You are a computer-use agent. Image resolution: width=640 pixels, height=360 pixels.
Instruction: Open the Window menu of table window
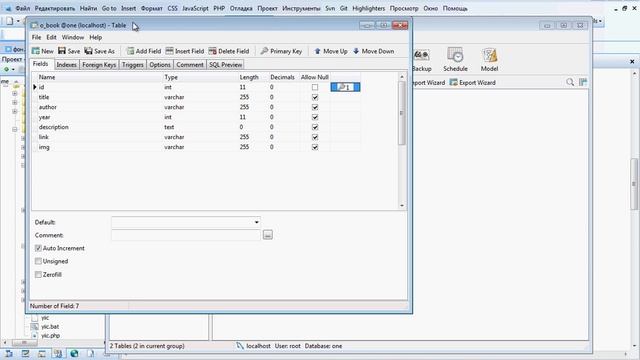click(73, 37)
